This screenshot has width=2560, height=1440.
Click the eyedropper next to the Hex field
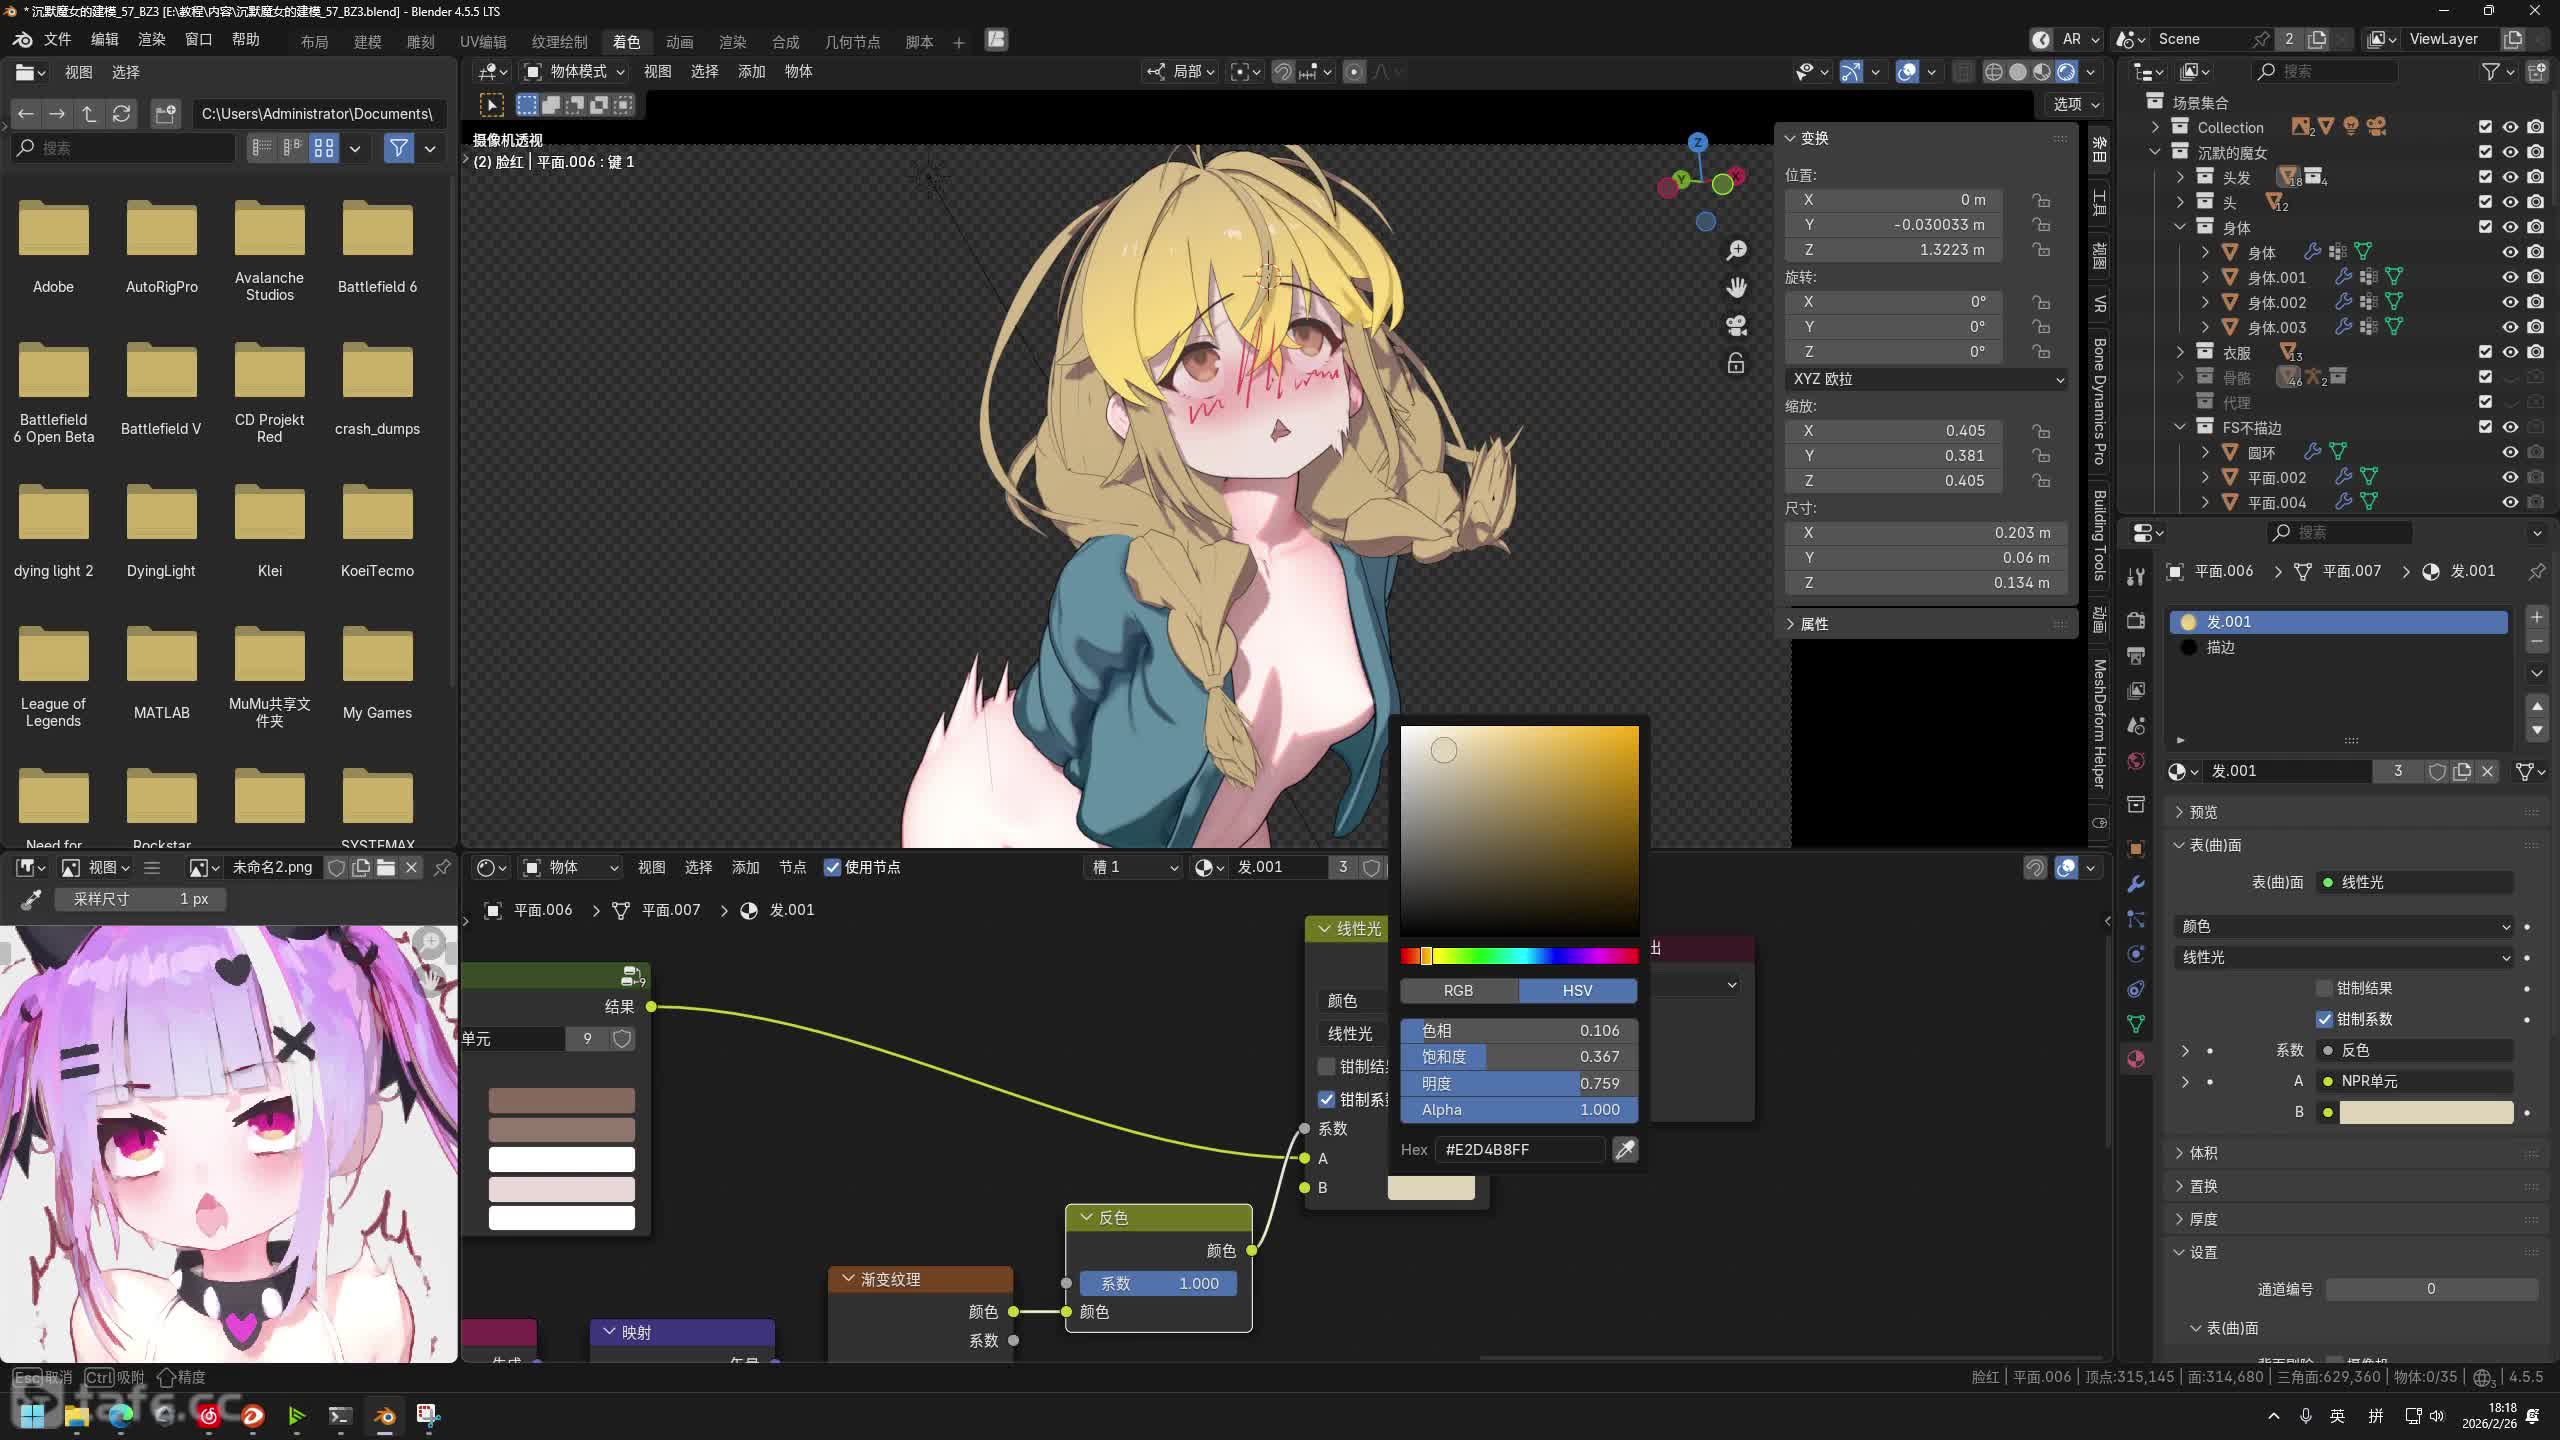(1625, 1150)
